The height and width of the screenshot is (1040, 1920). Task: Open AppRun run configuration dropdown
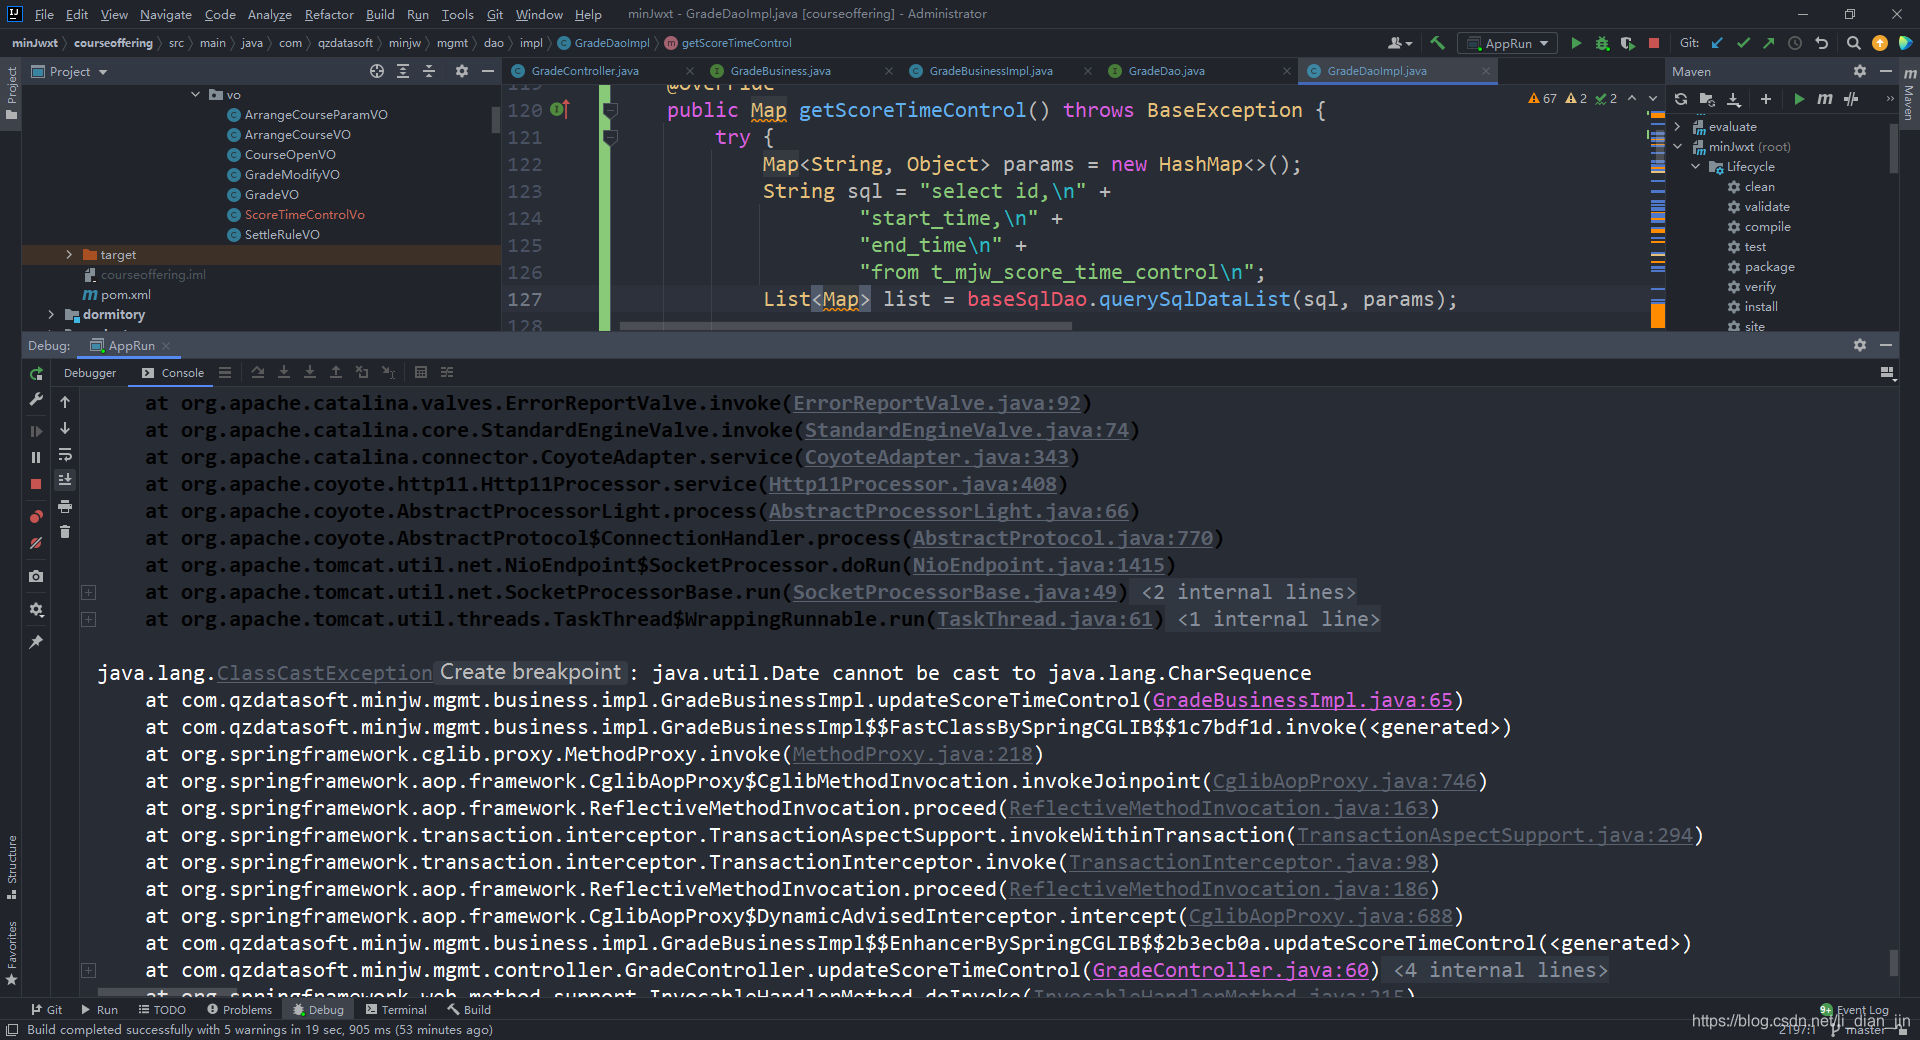(1509, 43)
